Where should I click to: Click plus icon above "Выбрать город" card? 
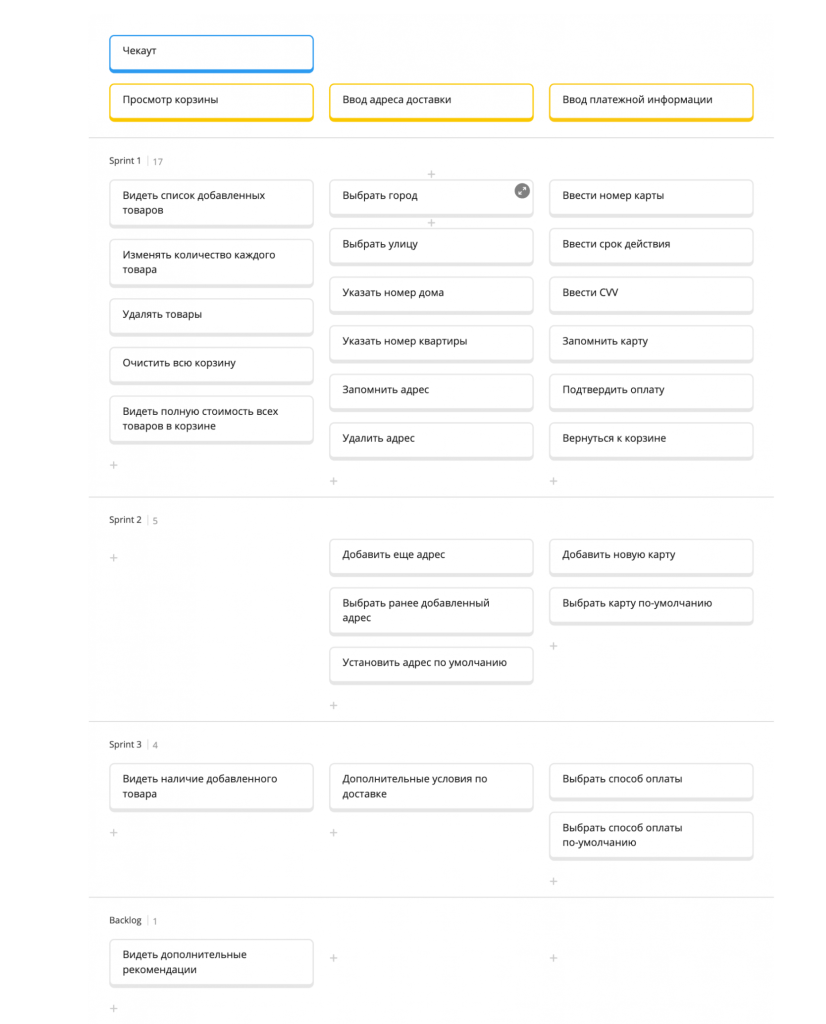[432, 174]
